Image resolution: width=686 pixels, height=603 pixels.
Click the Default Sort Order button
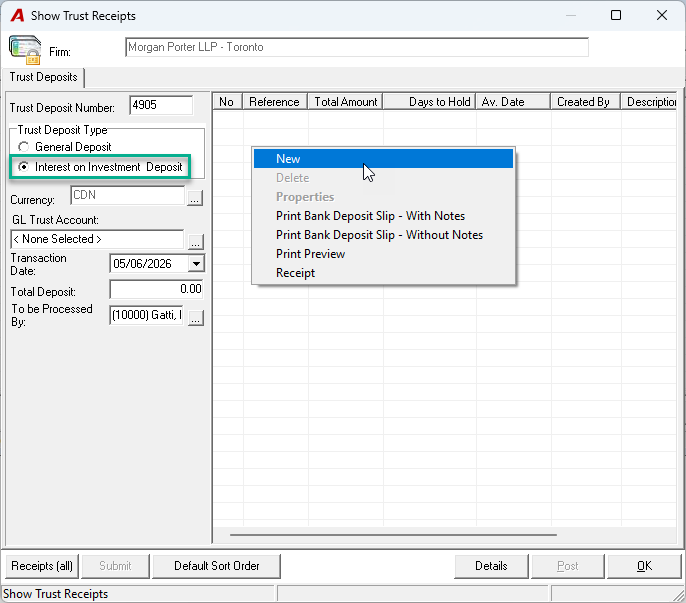tap(217, 566)
